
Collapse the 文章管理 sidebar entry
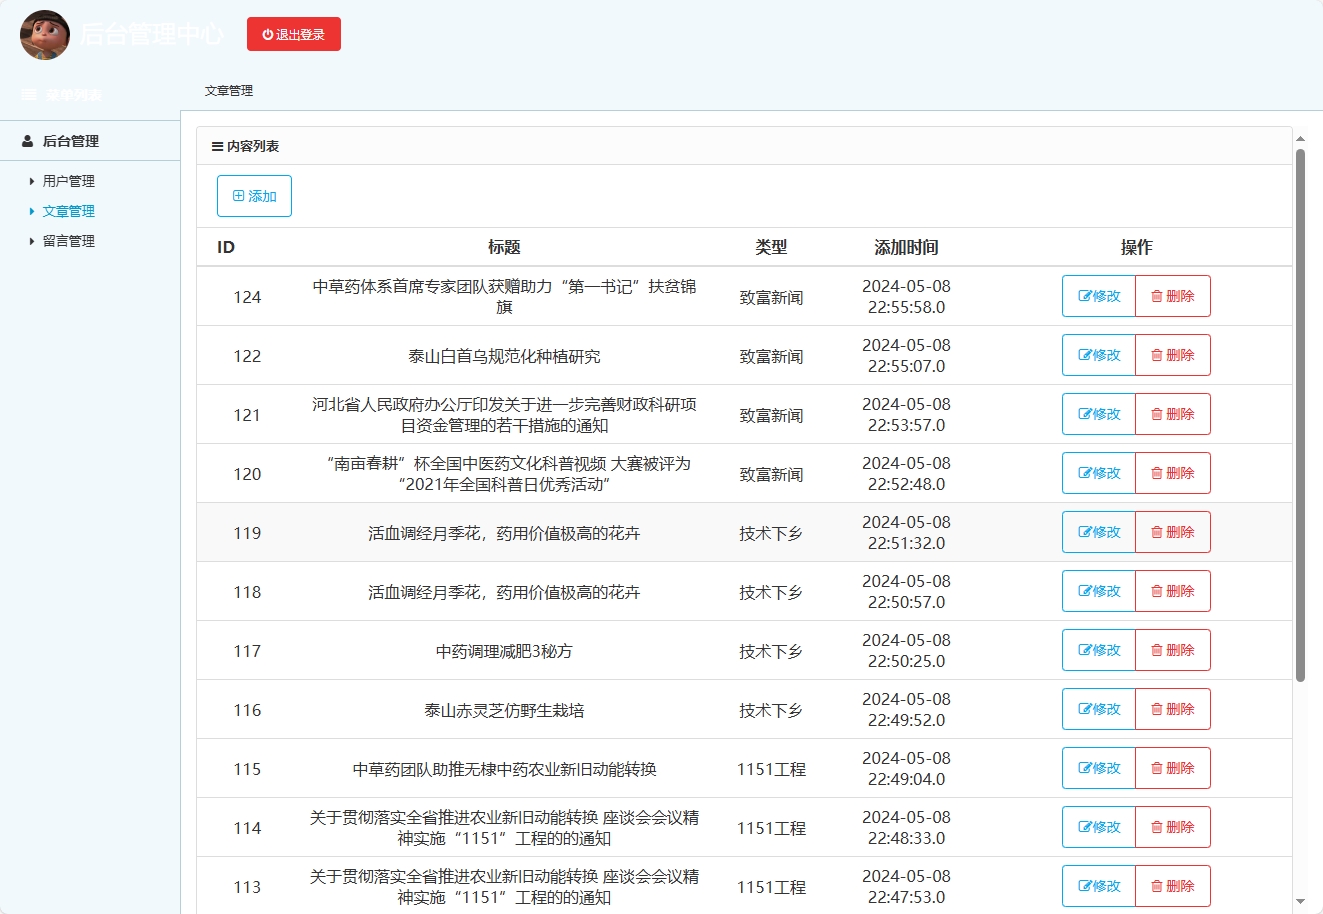pyautogui.click(x=67, y=211)
